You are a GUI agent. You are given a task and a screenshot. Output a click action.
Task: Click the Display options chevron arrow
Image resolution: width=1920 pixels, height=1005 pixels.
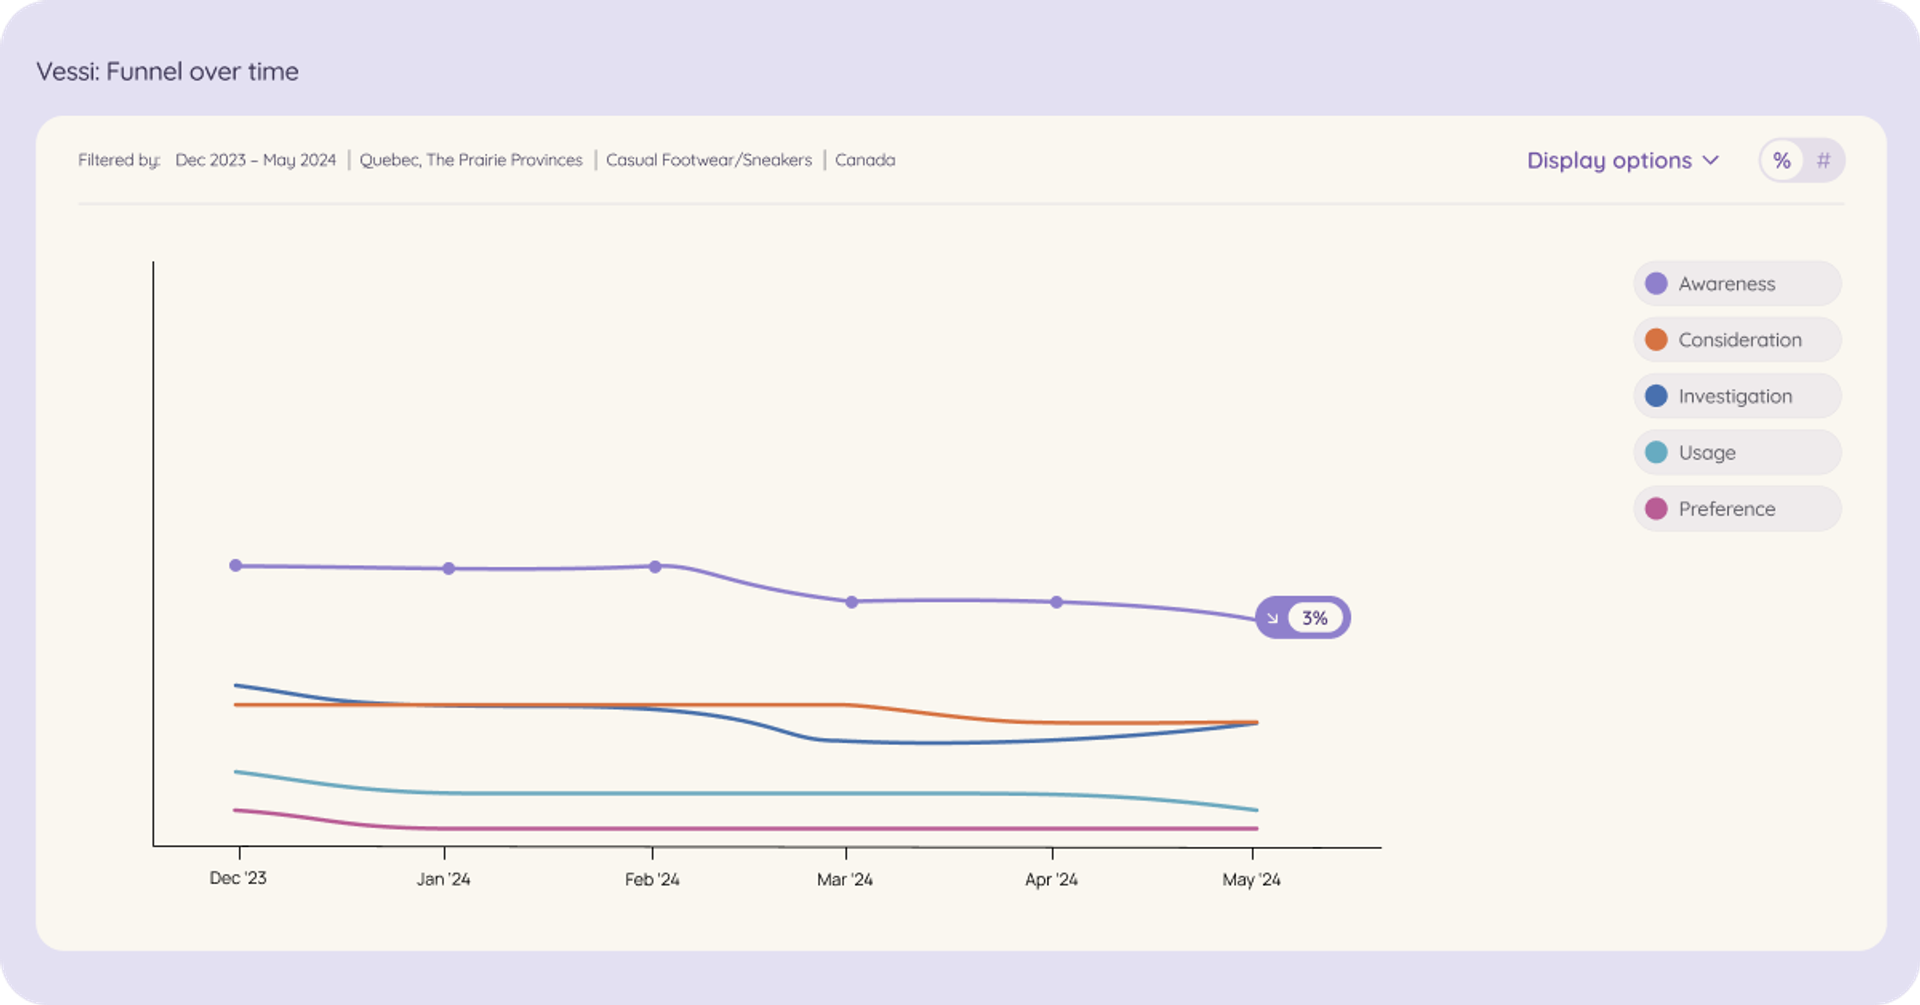1710,160
